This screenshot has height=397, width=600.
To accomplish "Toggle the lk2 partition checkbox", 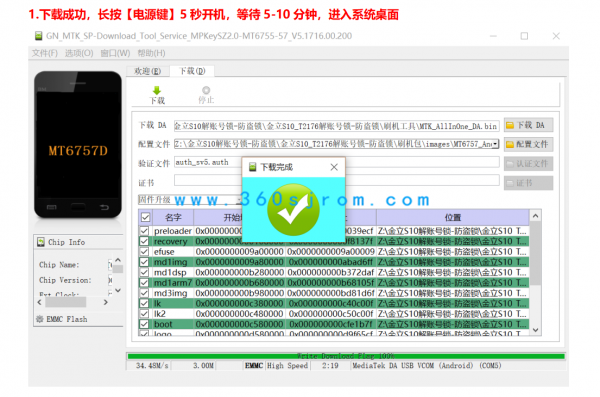I will [144, 314].
